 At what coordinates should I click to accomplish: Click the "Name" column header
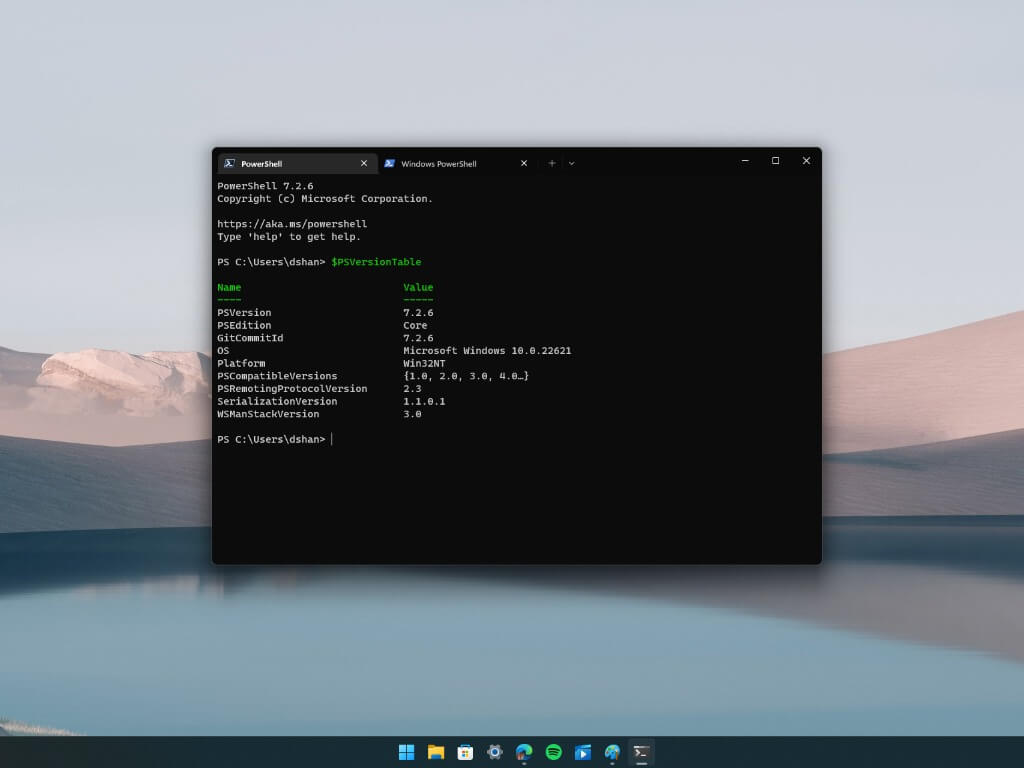[x=229, y=287]
